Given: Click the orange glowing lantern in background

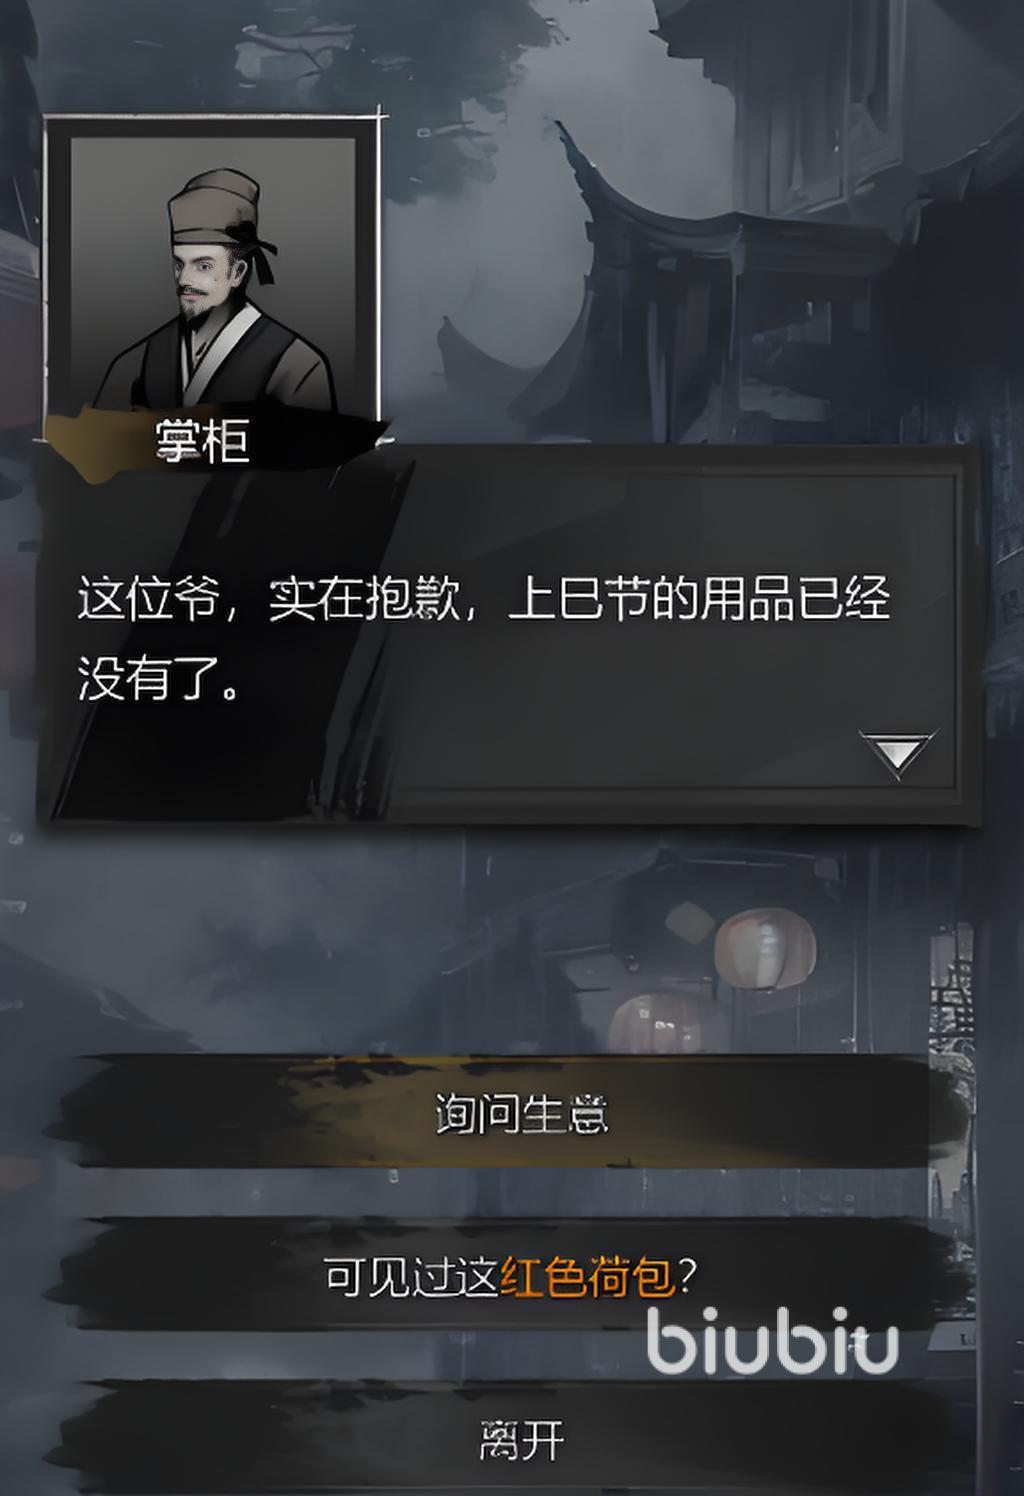Looking at the screenshot, I should [x=764, y=947].
